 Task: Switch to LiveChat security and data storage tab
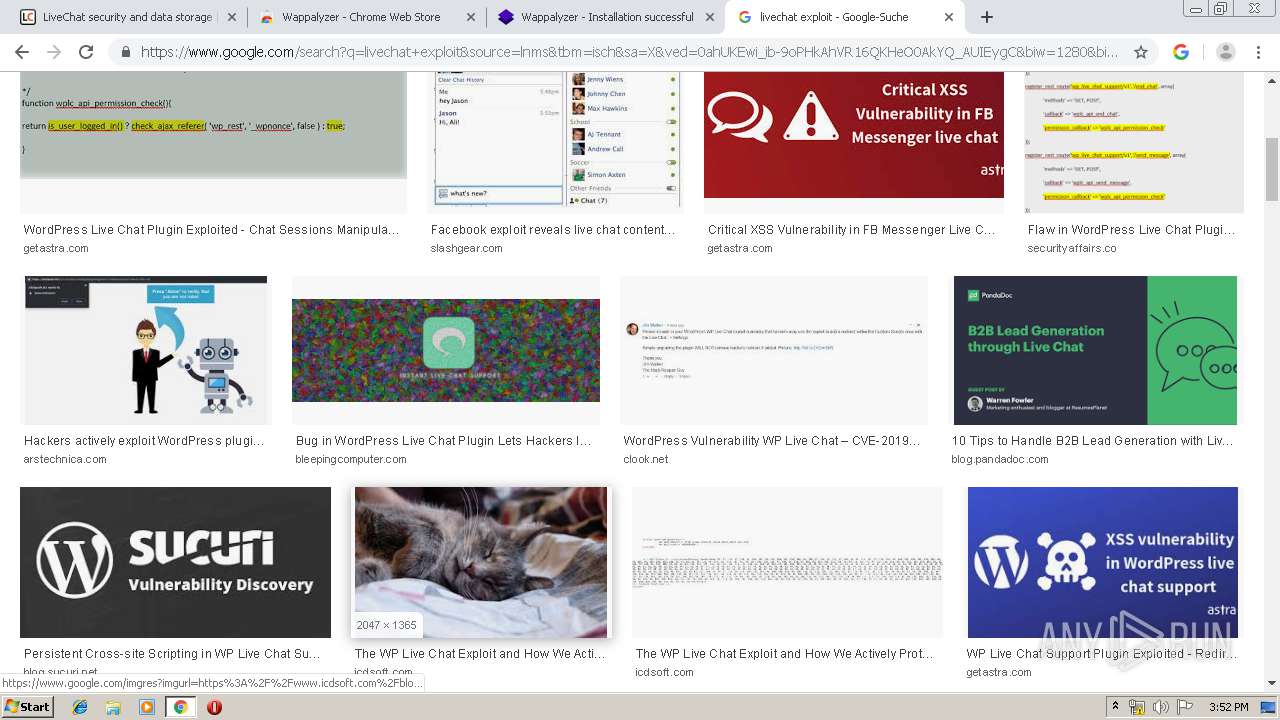point(125,17)
